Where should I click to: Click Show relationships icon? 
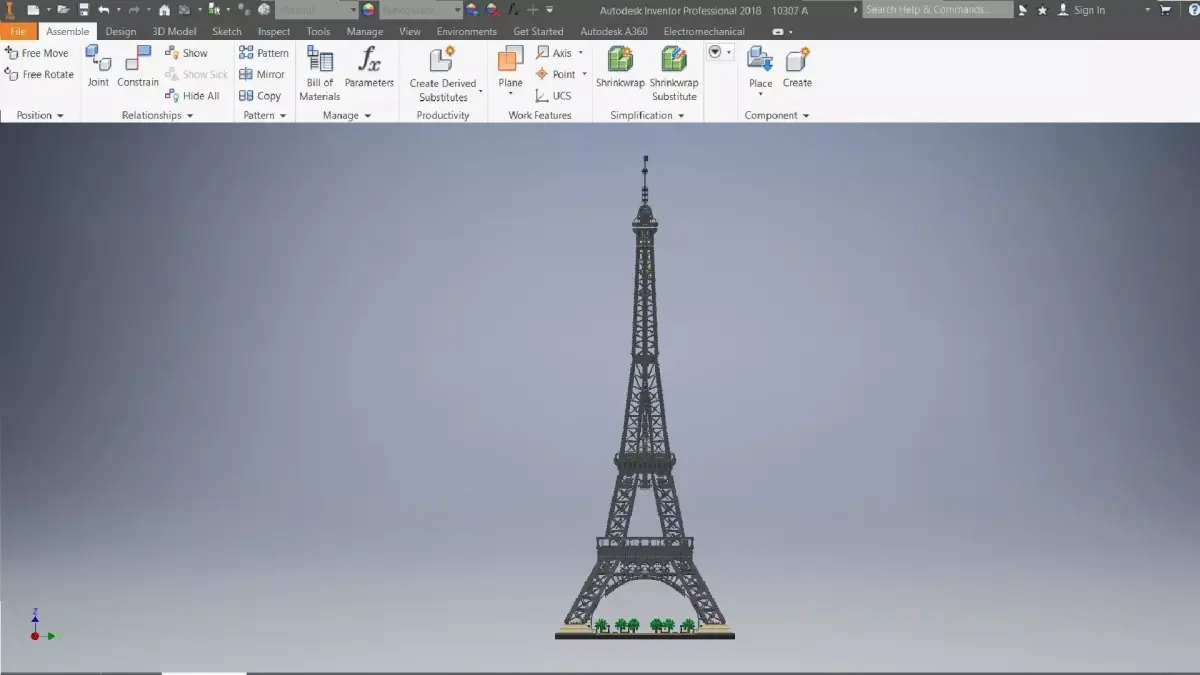(x=173, y=53)
